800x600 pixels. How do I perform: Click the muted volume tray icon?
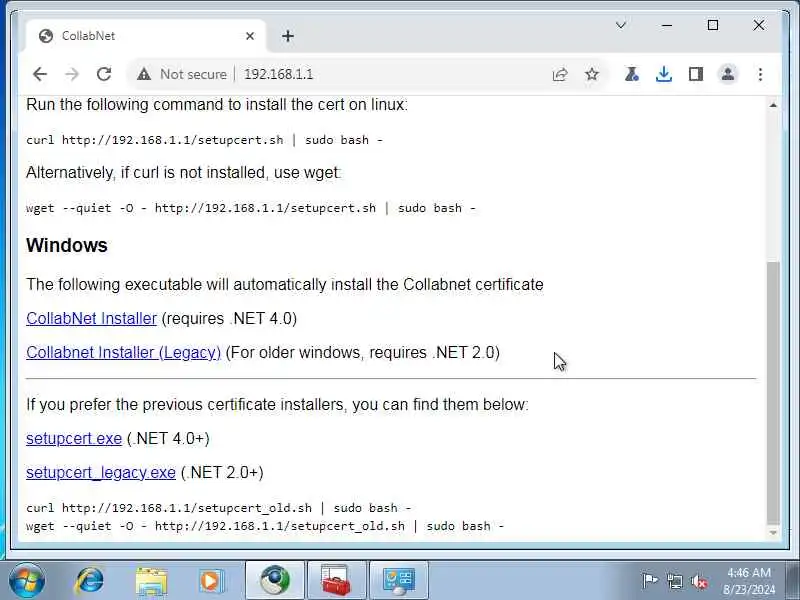coord(699,581)
